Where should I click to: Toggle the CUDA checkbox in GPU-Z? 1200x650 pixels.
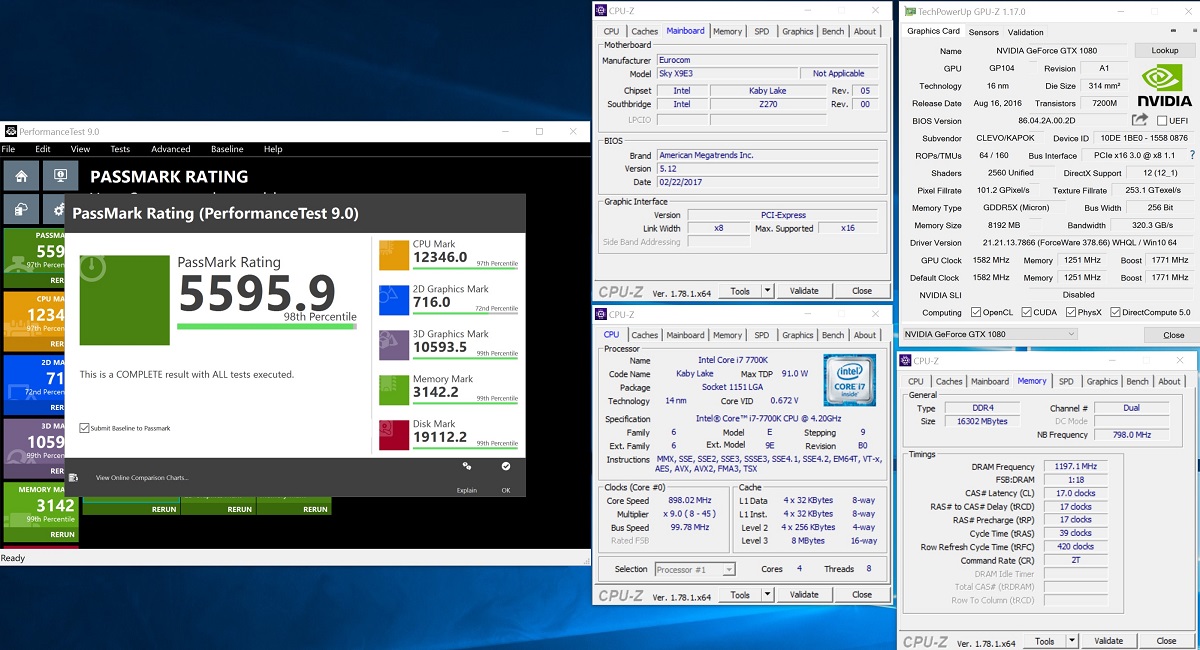(1024, 312)
